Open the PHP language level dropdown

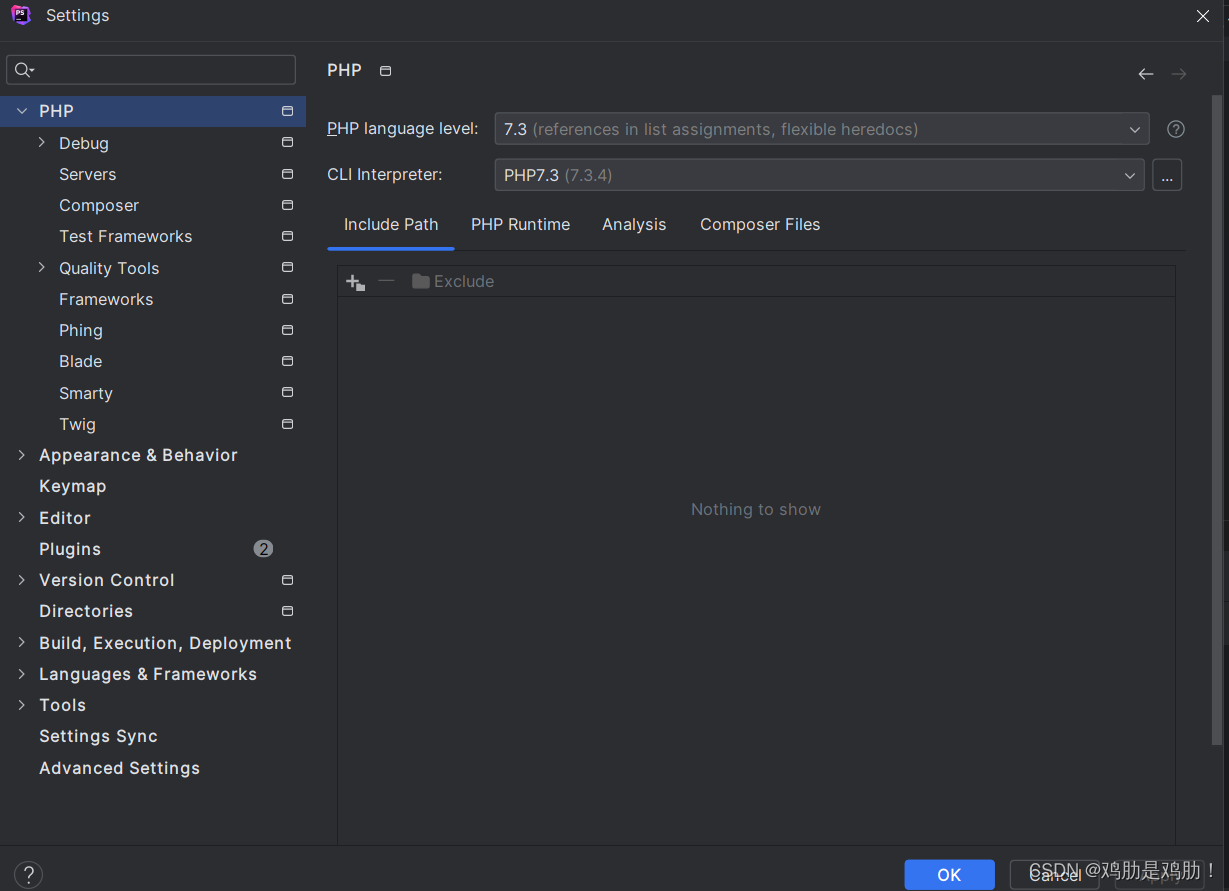[x=1134, y=129]
